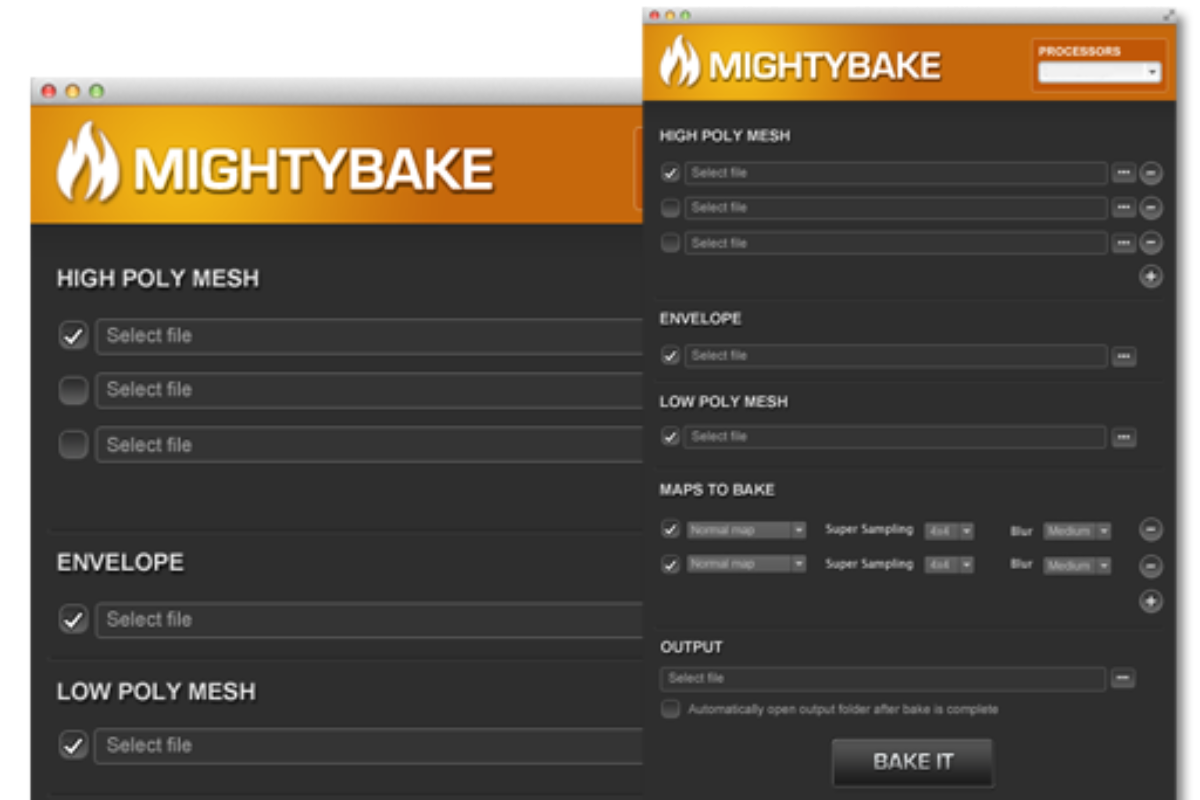Enable automatically open output folder option

click(x=670, y=709)
